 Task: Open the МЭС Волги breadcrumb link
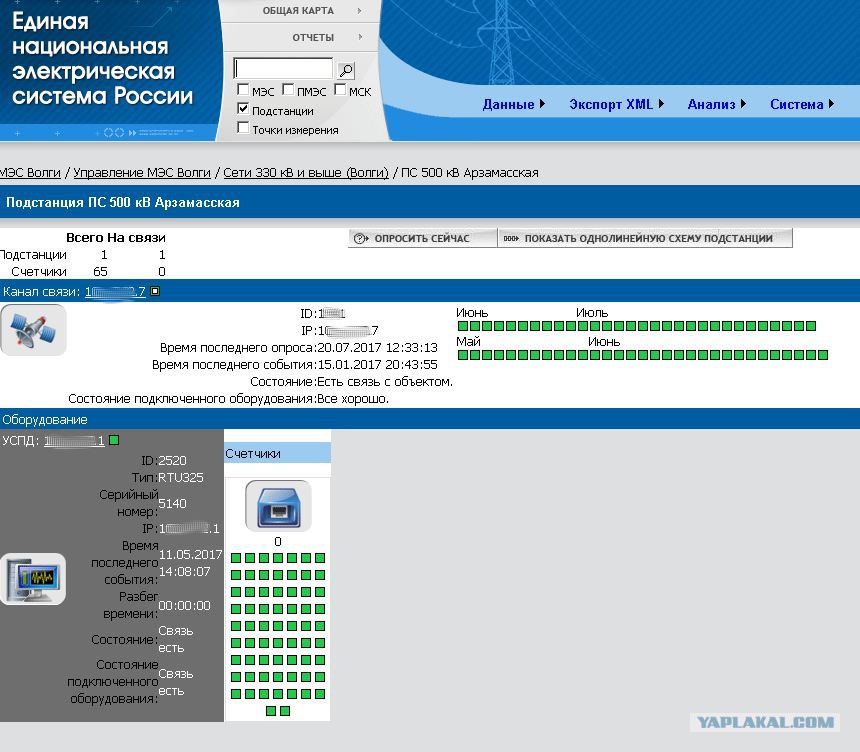pyautogui.click(x=30, y=173)
